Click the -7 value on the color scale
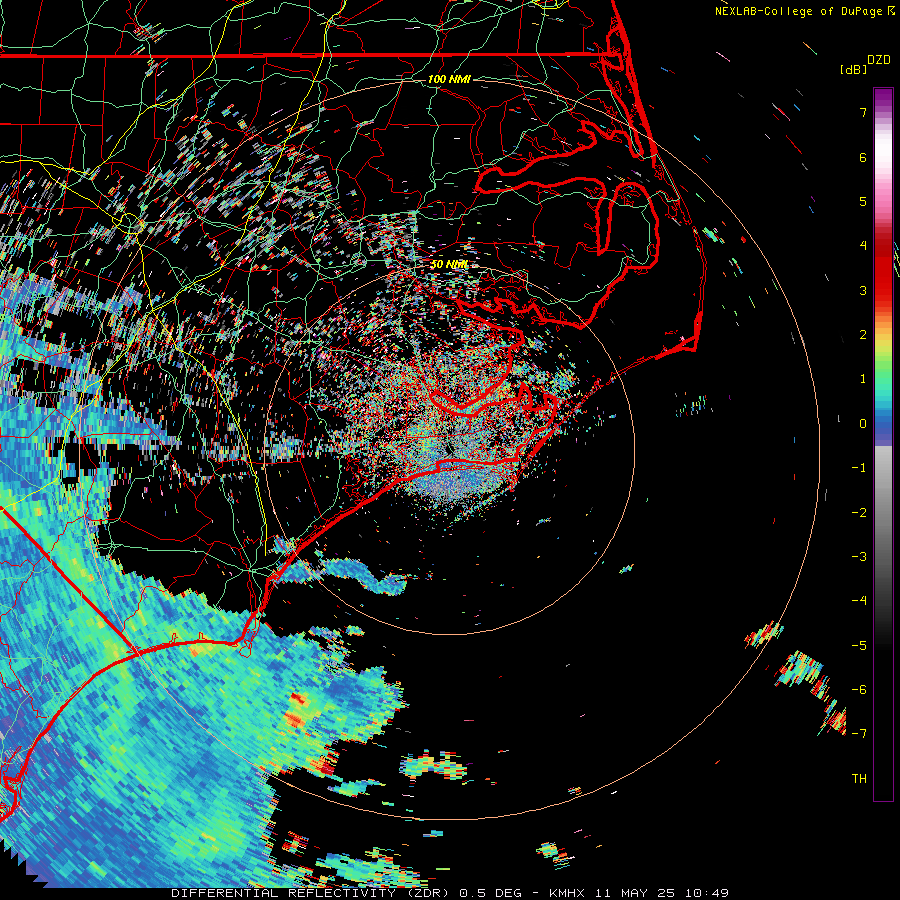Screen dimensions: 900x900 (x=859, y=734)
